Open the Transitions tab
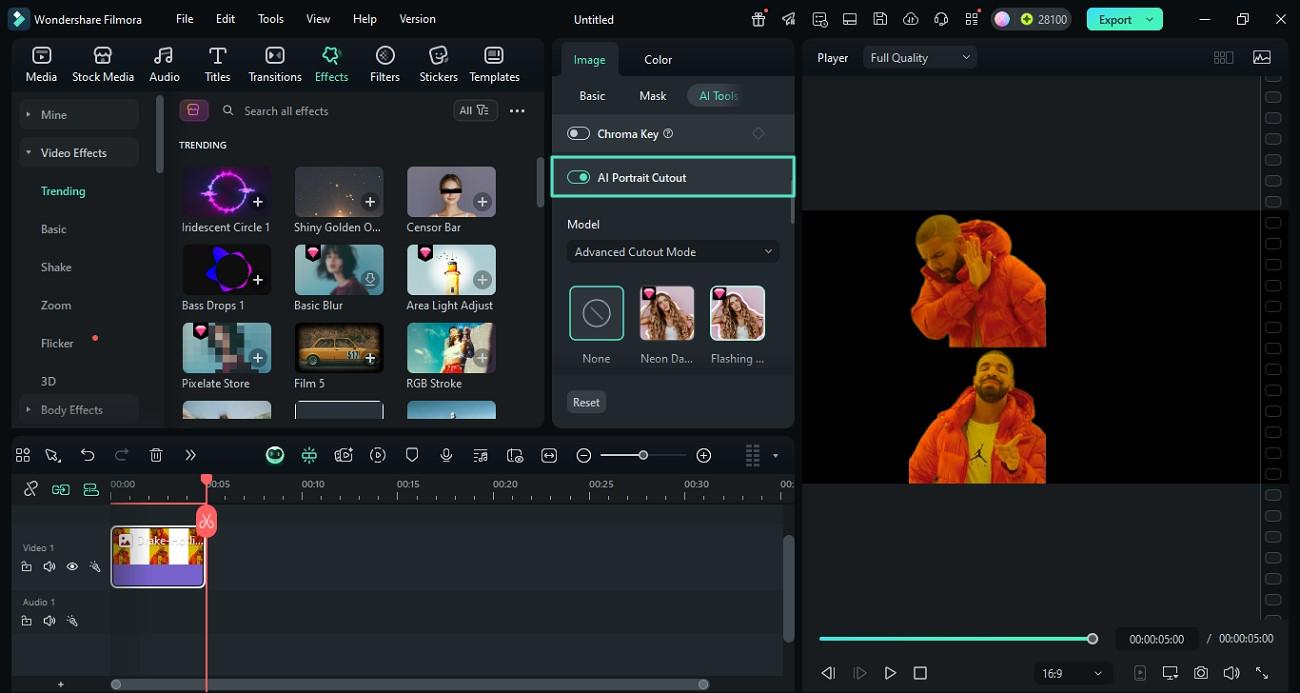1300x693 pixels. (x=274, y=64)
